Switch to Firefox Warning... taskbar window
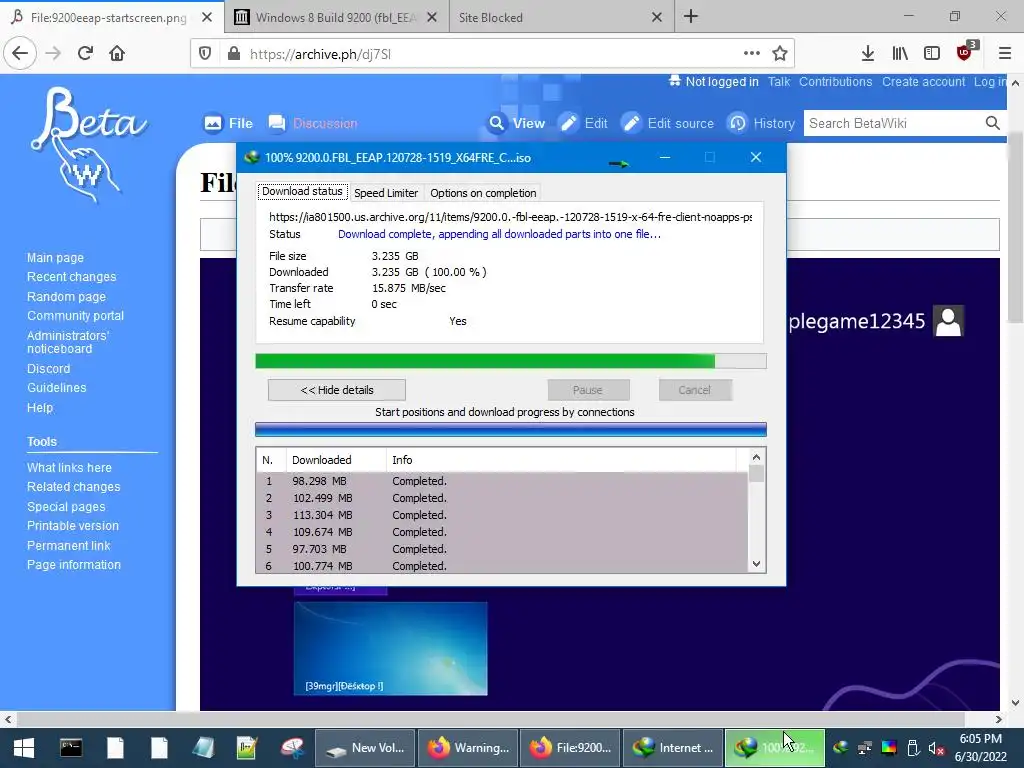Screen dimensions: 1024x768 click(x=468, y=748)
